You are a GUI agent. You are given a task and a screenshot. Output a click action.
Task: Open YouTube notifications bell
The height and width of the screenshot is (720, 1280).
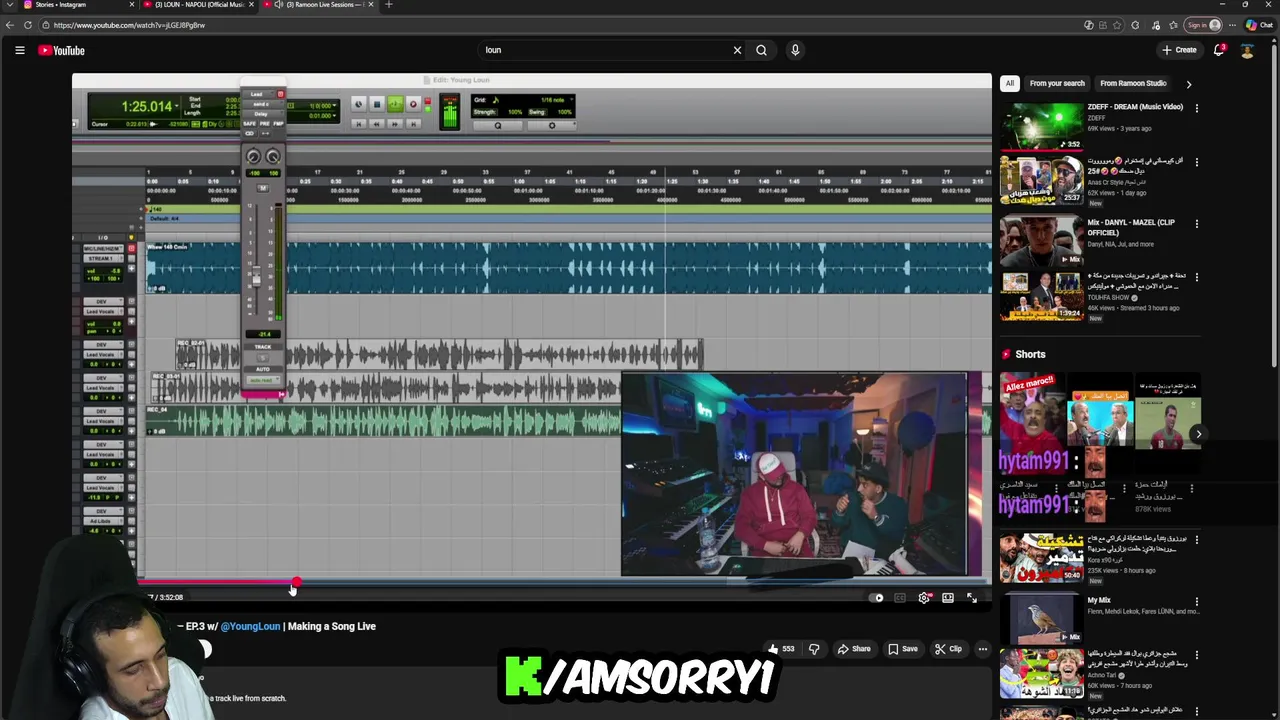(x=1219, y=50)
